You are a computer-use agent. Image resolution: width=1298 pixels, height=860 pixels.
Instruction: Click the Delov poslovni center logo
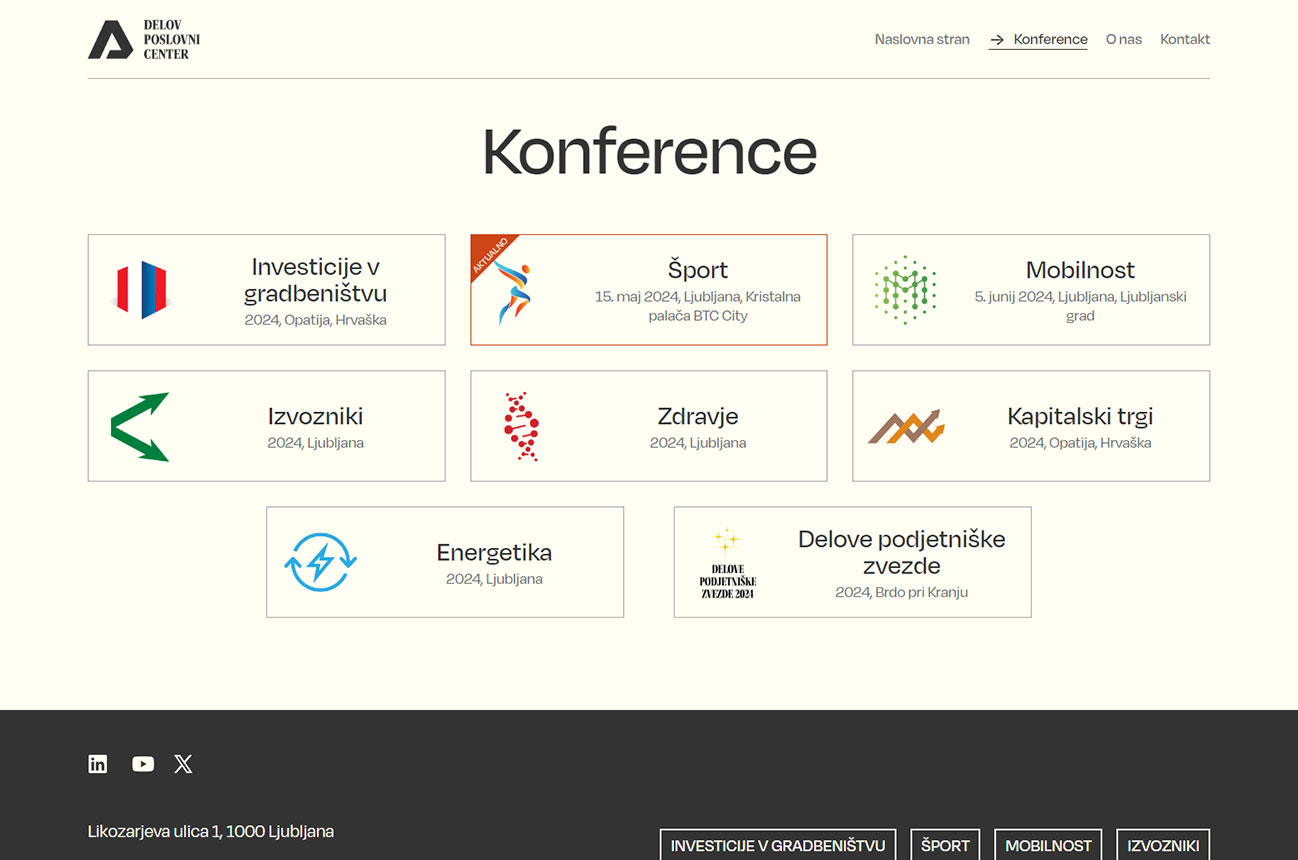[144, 39]
